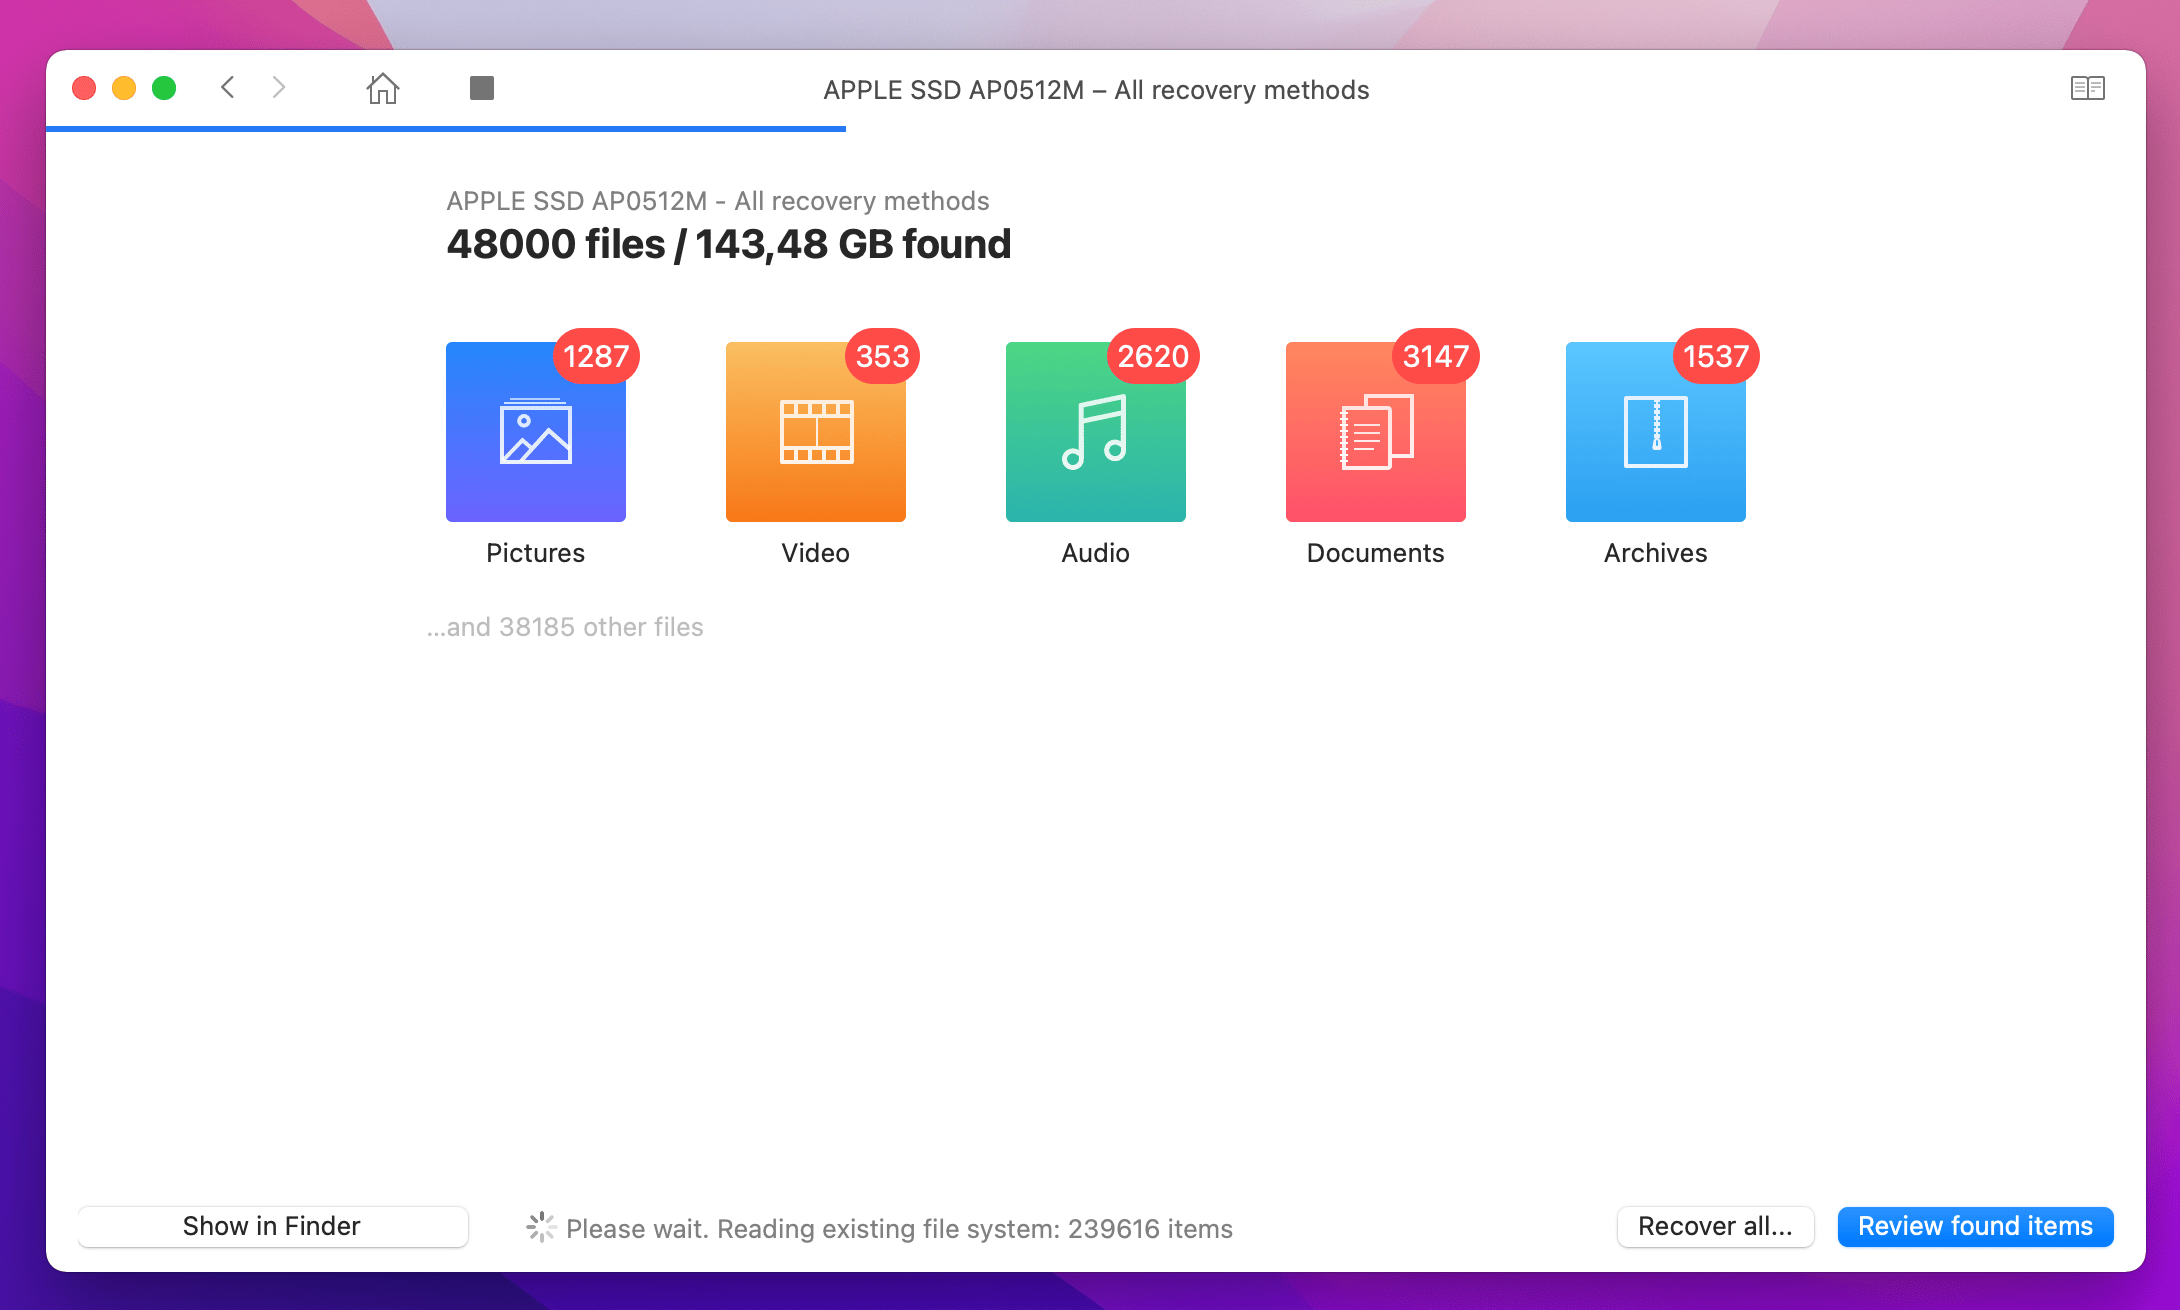Click the scan progress bar under toolbar
The image size is (2180, 1310).
tap(446, 129)
